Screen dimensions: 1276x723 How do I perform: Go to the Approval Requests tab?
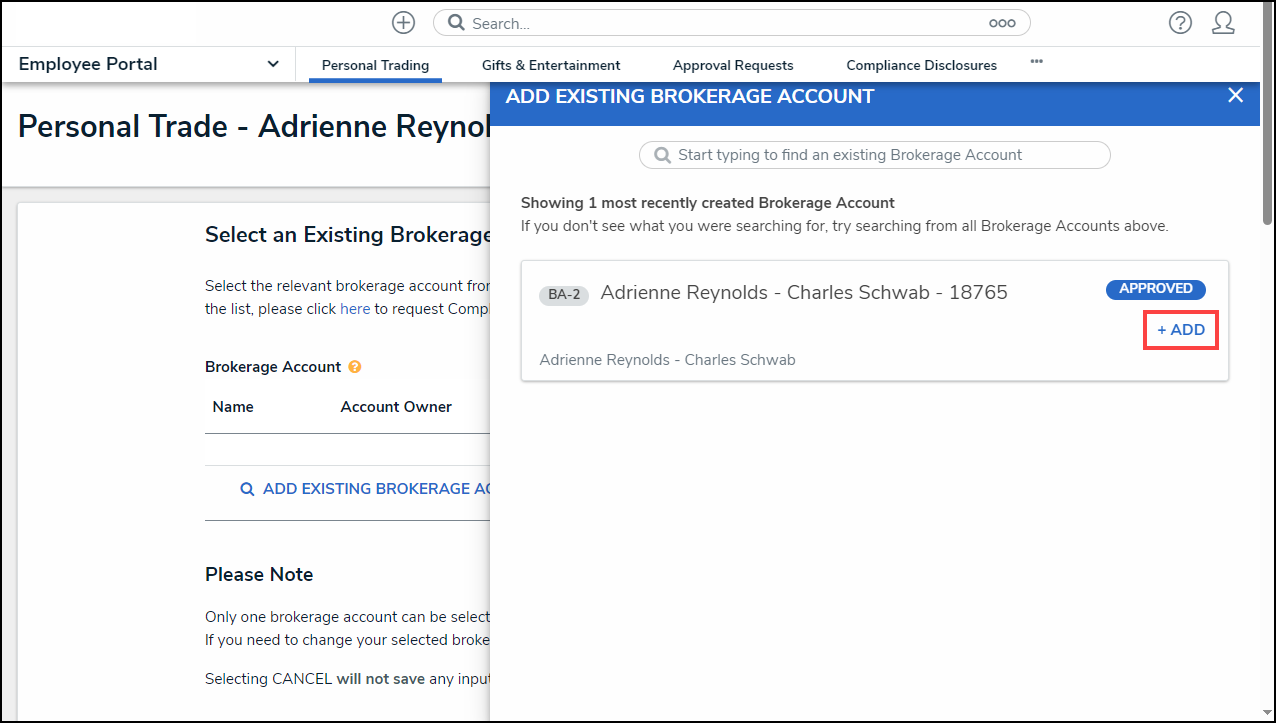point(733,65)
